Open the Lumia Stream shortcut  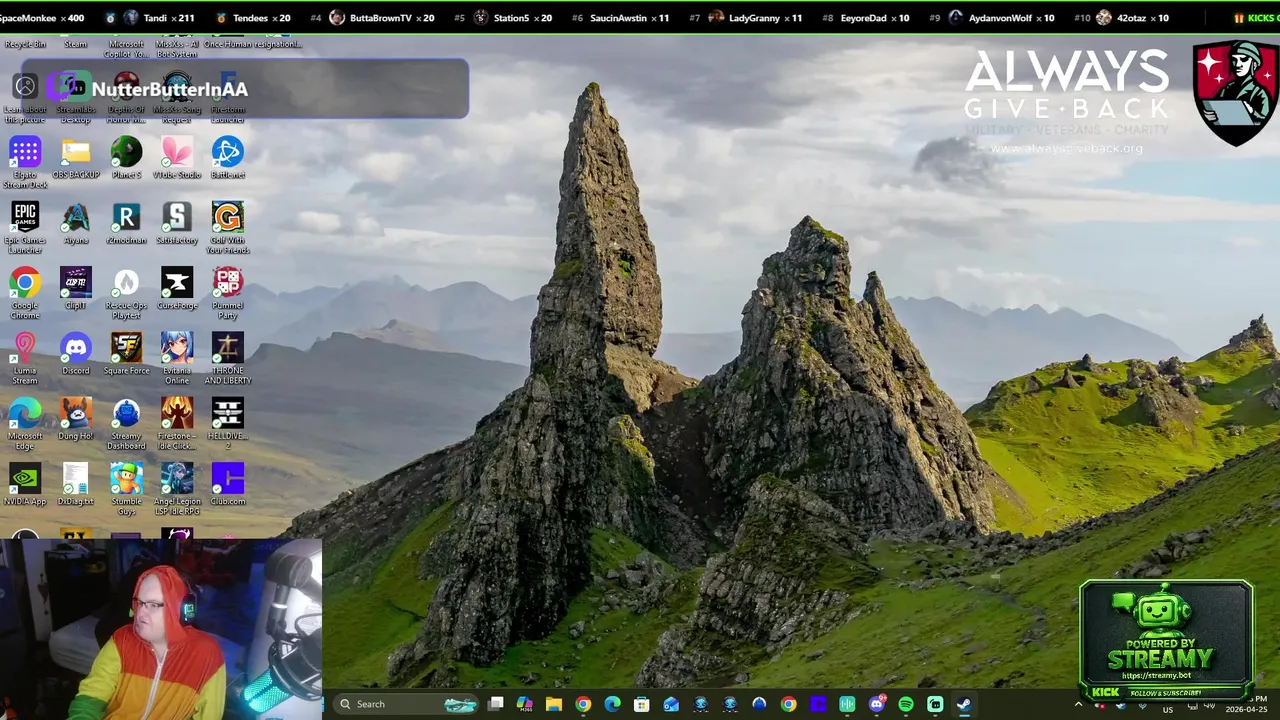pyautogui.click(x=25, y=358)
